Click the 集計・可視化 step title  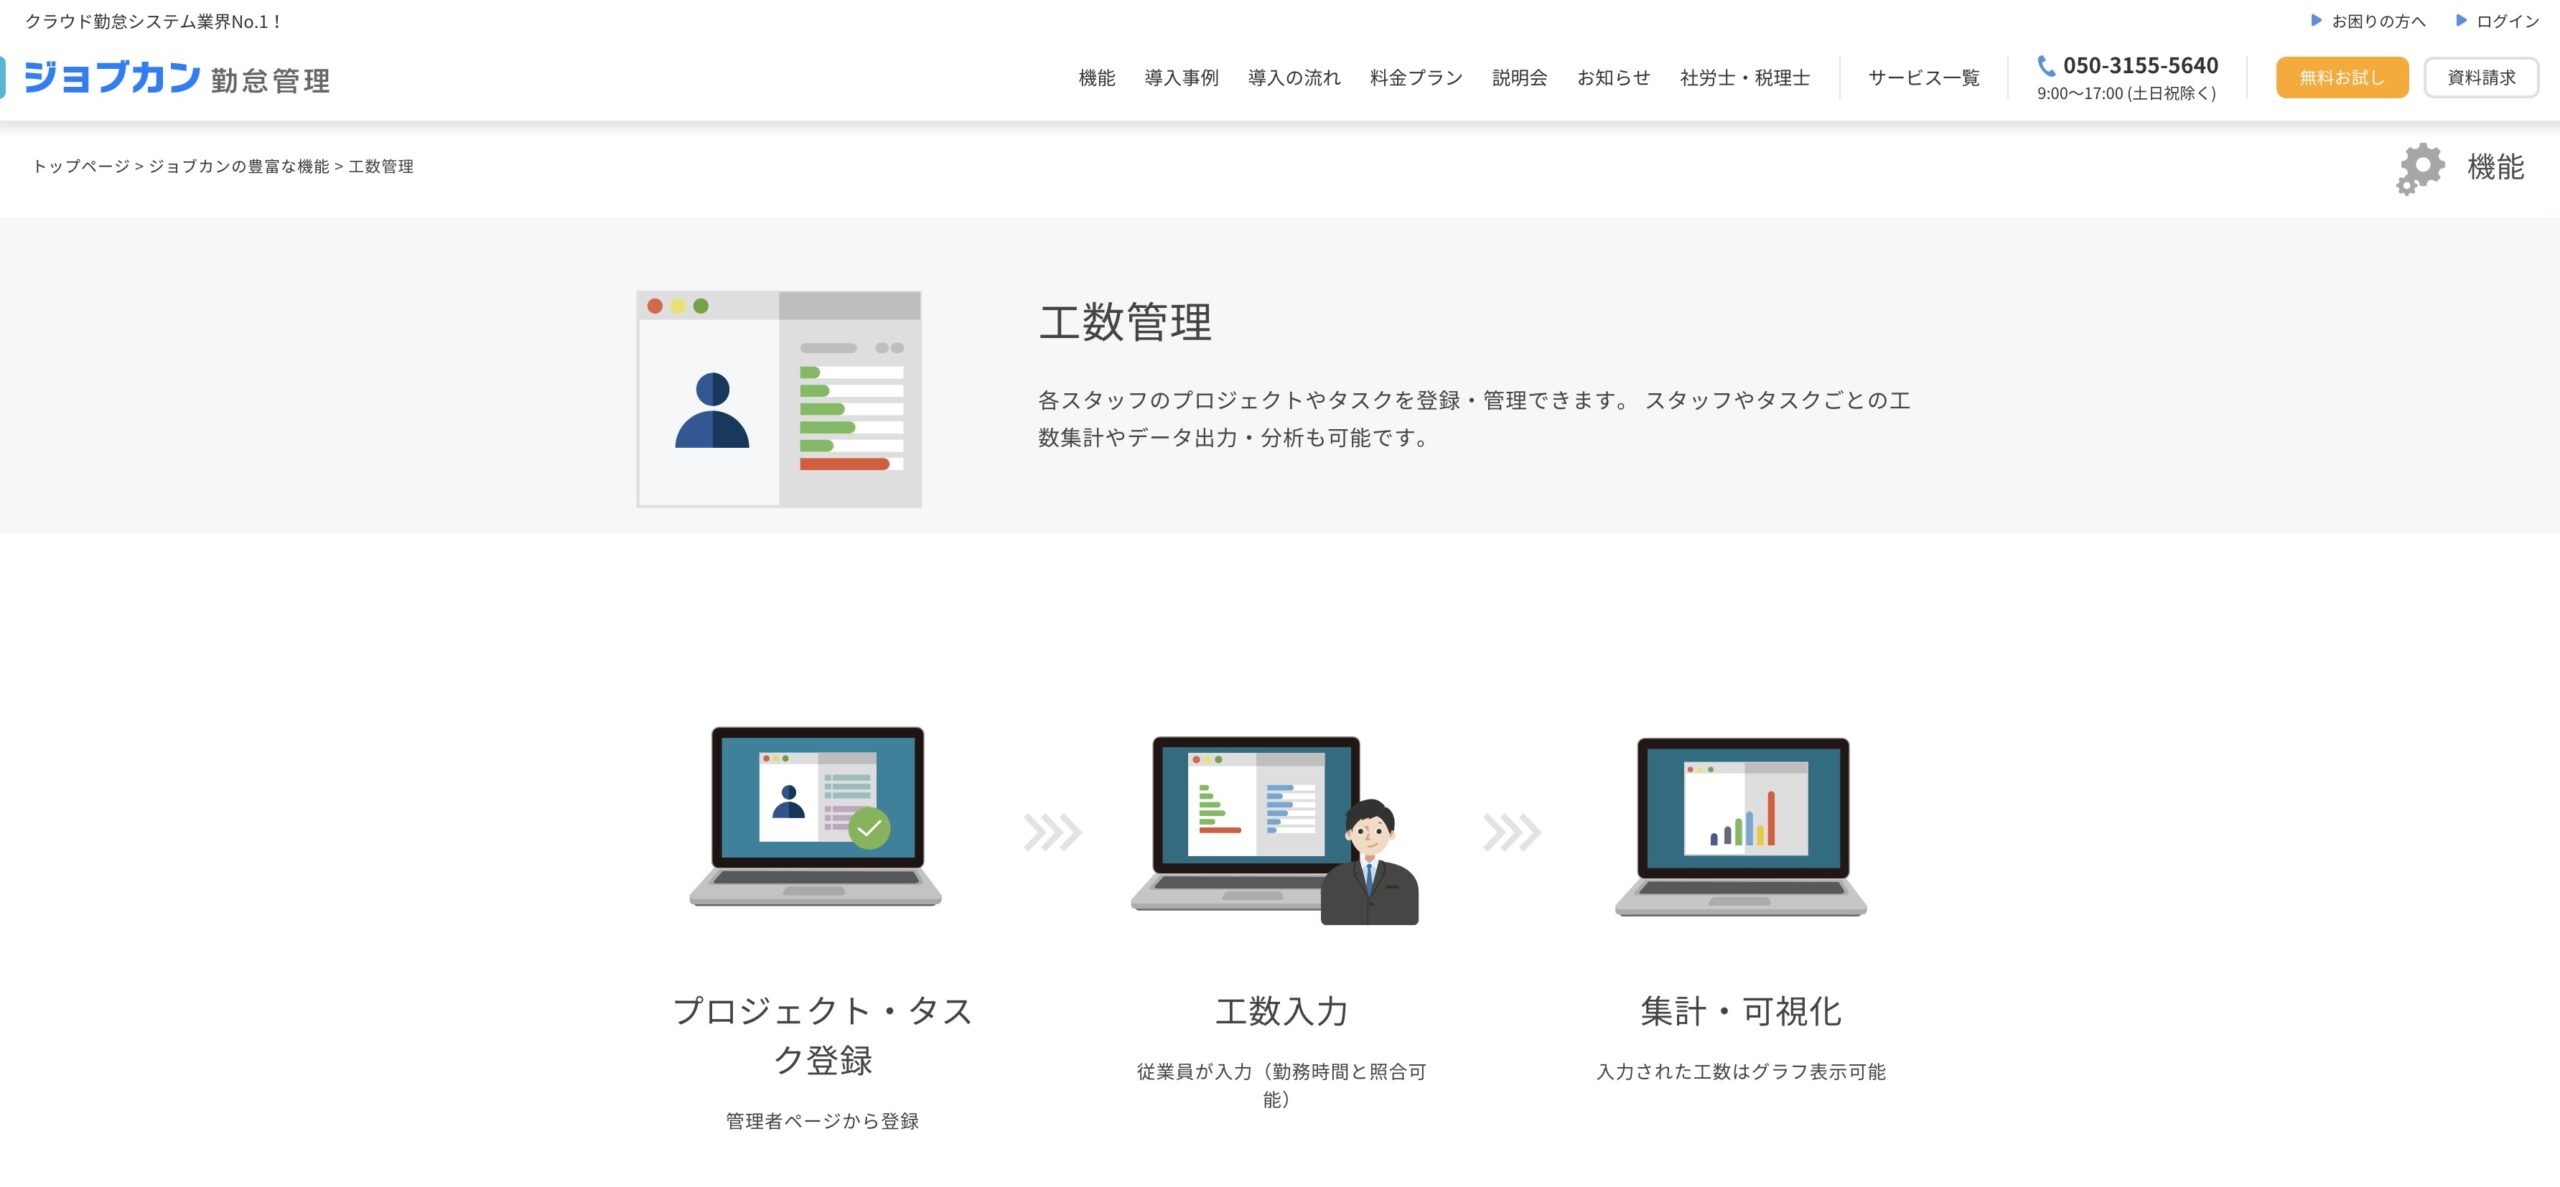1741,1011
